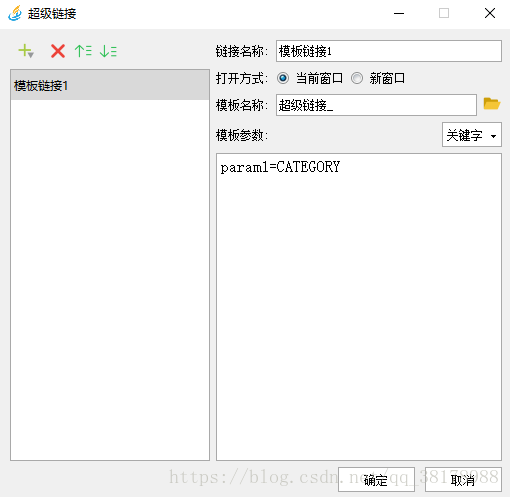Close the 超级链接 dialog window
Viewport: 510px width, 497px height.
[490, 13]
